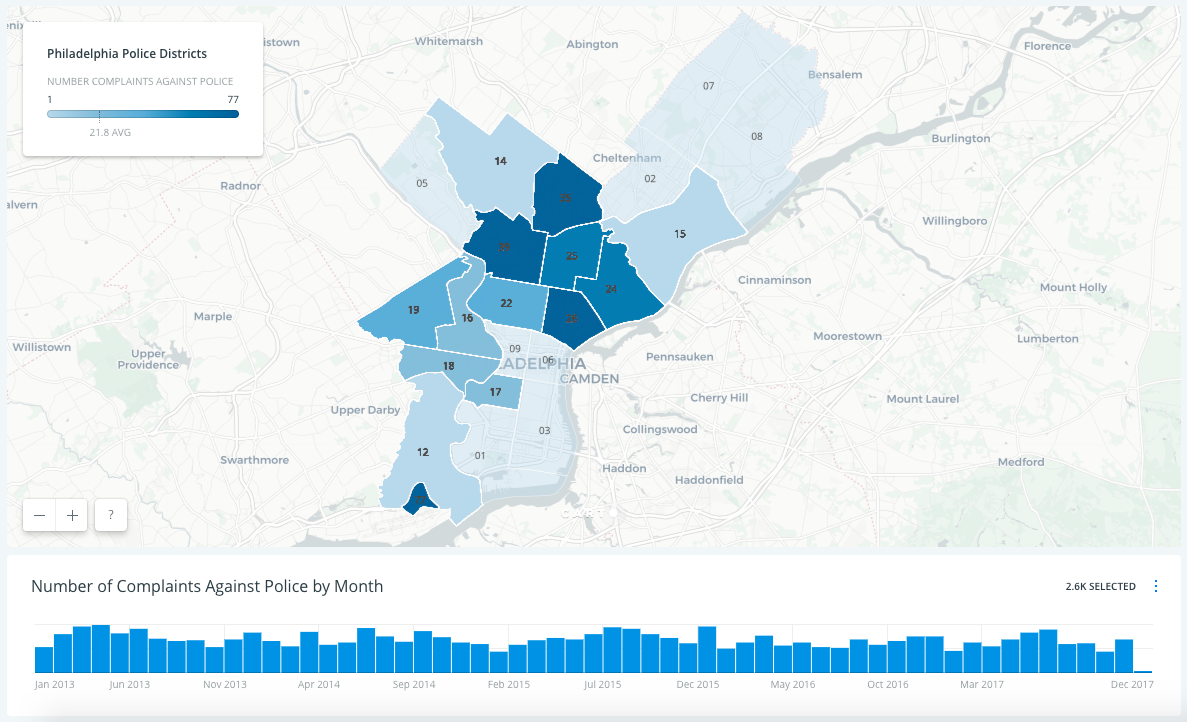The image size is (1187, 722).
Task: Open the histogram widget three-dot menu
Action: (1156, 586)
